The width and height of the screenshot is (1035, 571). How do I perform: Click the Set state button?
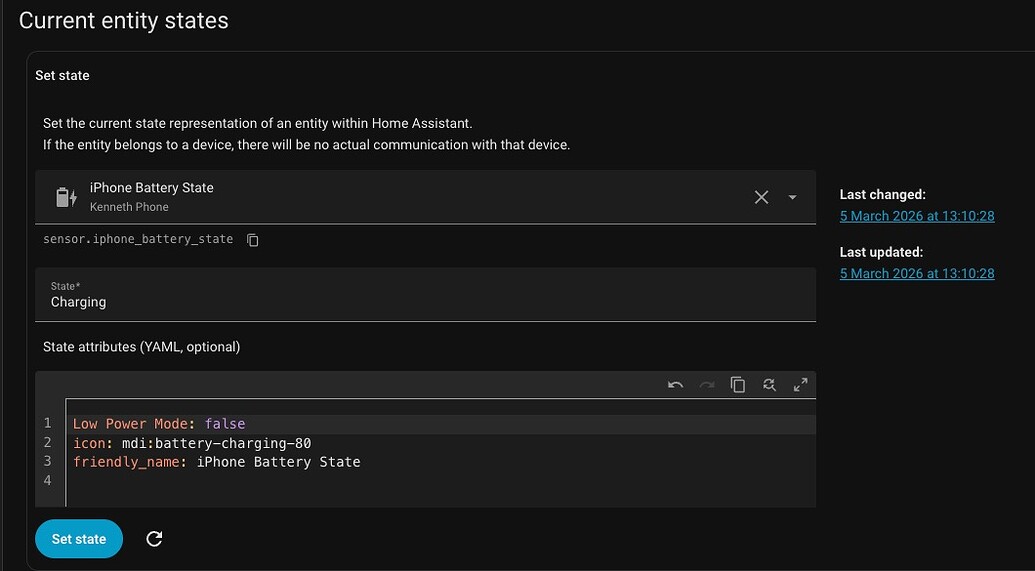coord(79,539)
